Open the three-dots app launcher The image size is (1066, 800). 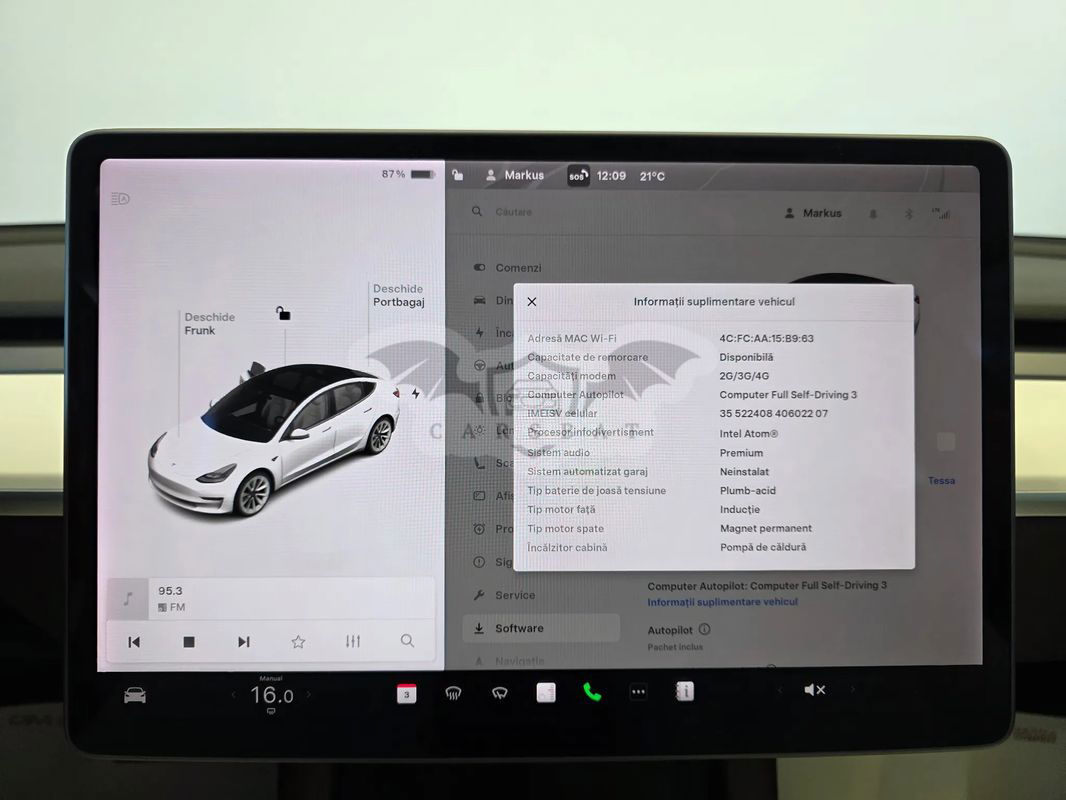coord(638,692)
